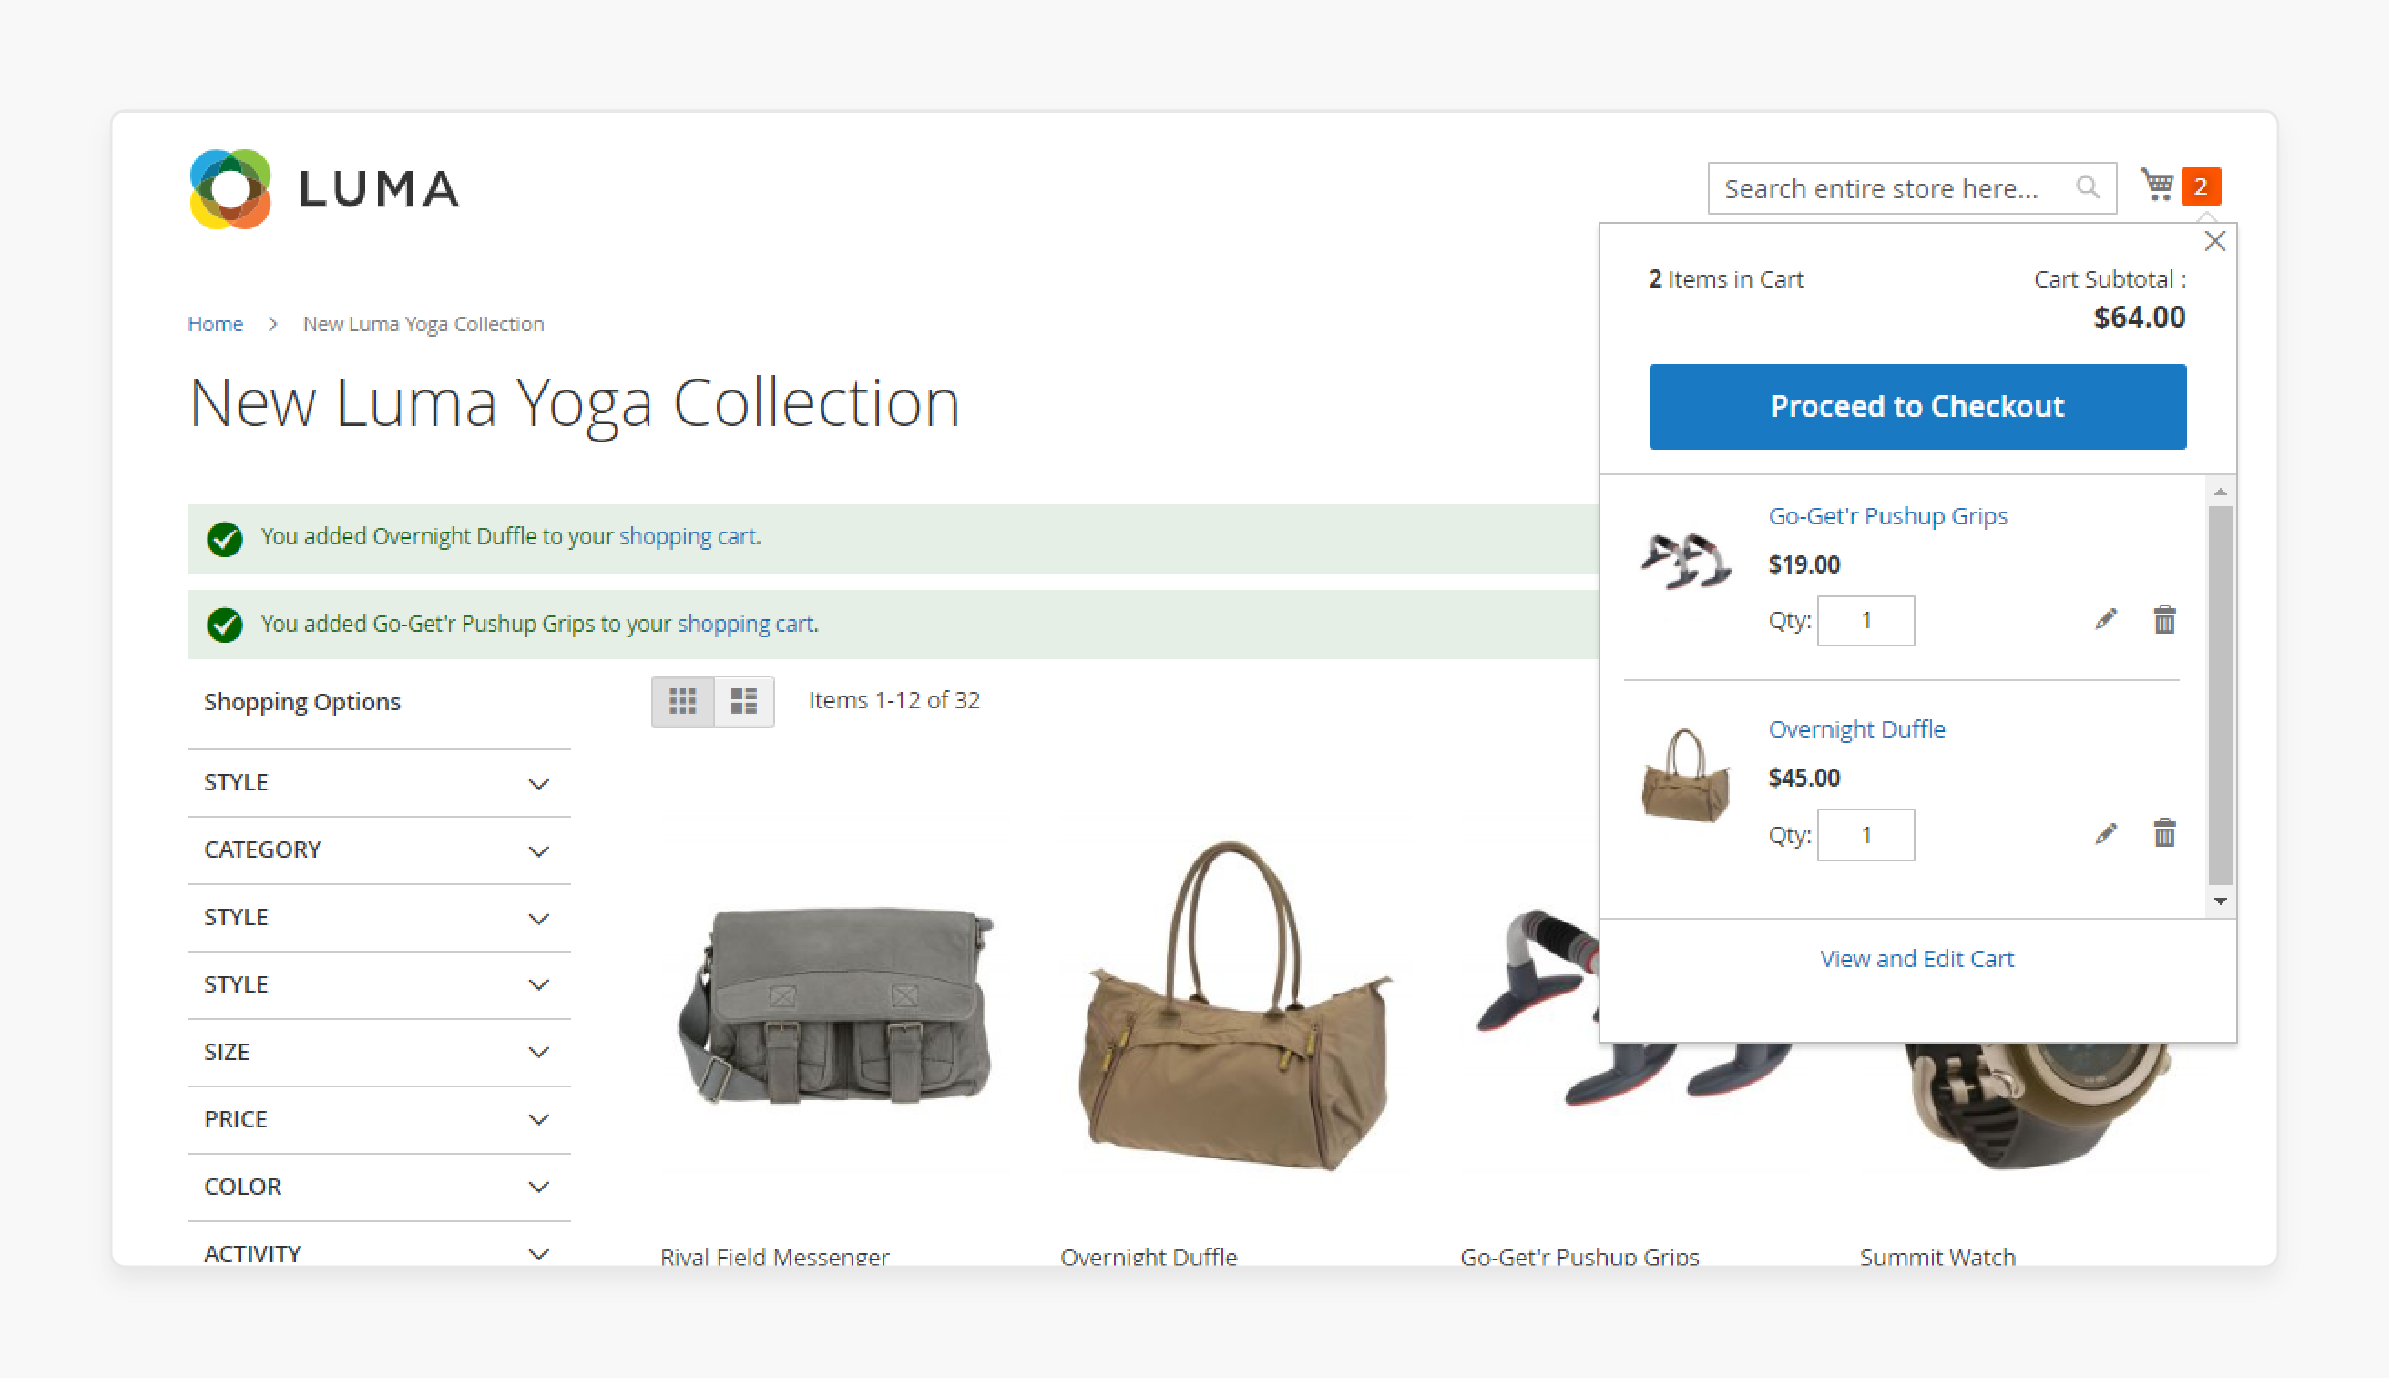
Task: Click '2 Items in Cart' text
Action: click(x=1726, y=280)
